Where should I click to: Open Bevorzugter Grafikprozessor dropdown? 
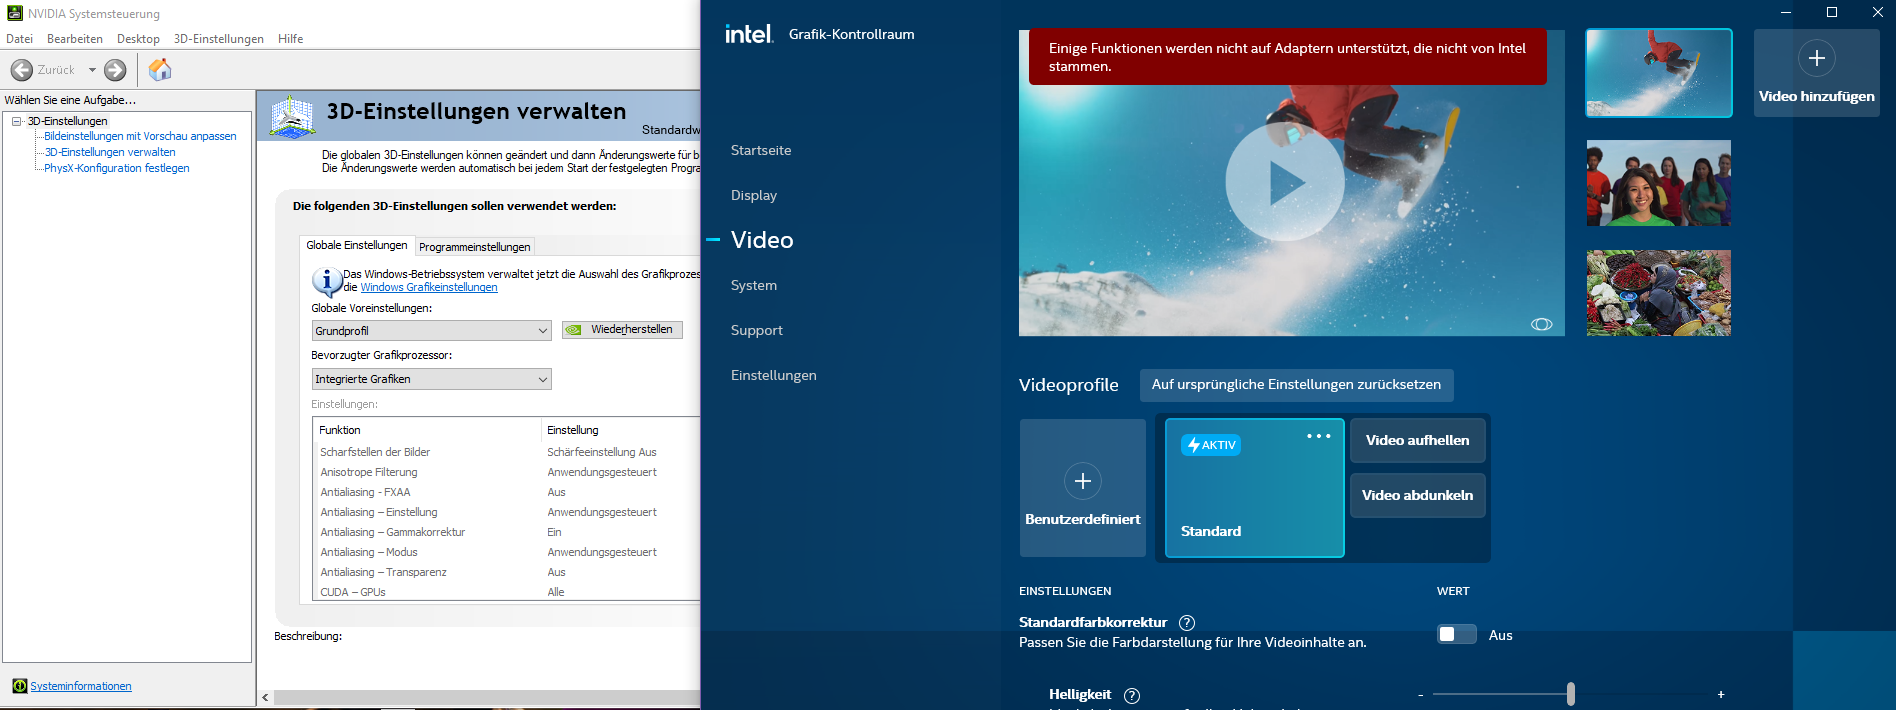(431, 379)
